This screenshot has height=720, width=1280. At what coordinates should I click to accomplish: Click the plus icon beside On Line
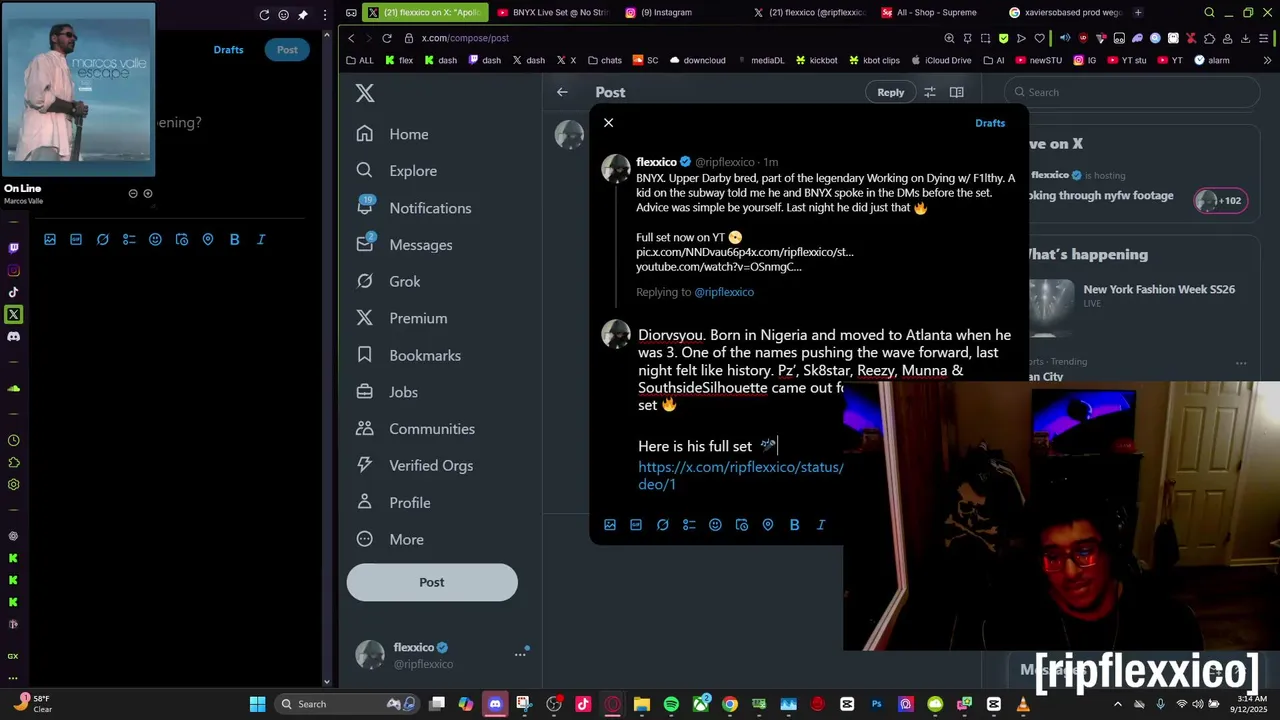(x=148, y=194)
